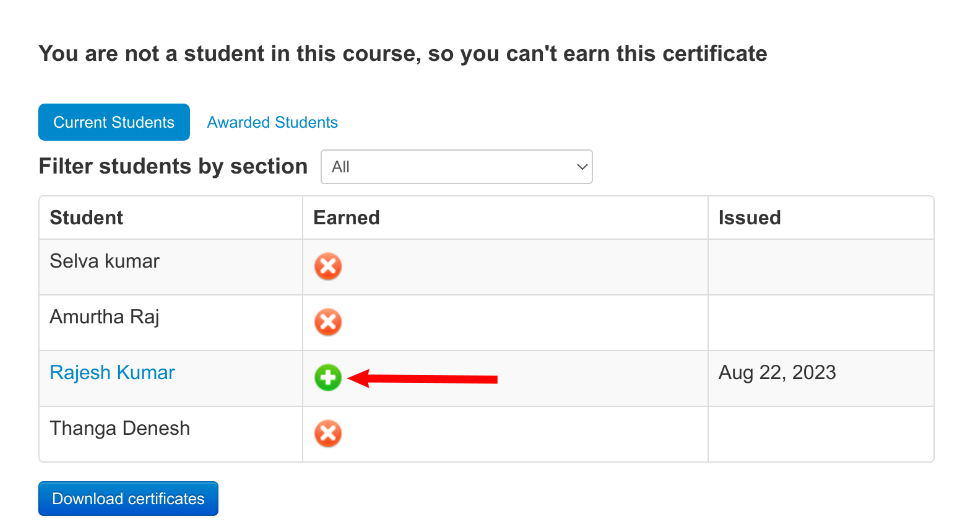Select the Selva kumar name cell

[105, 262]
